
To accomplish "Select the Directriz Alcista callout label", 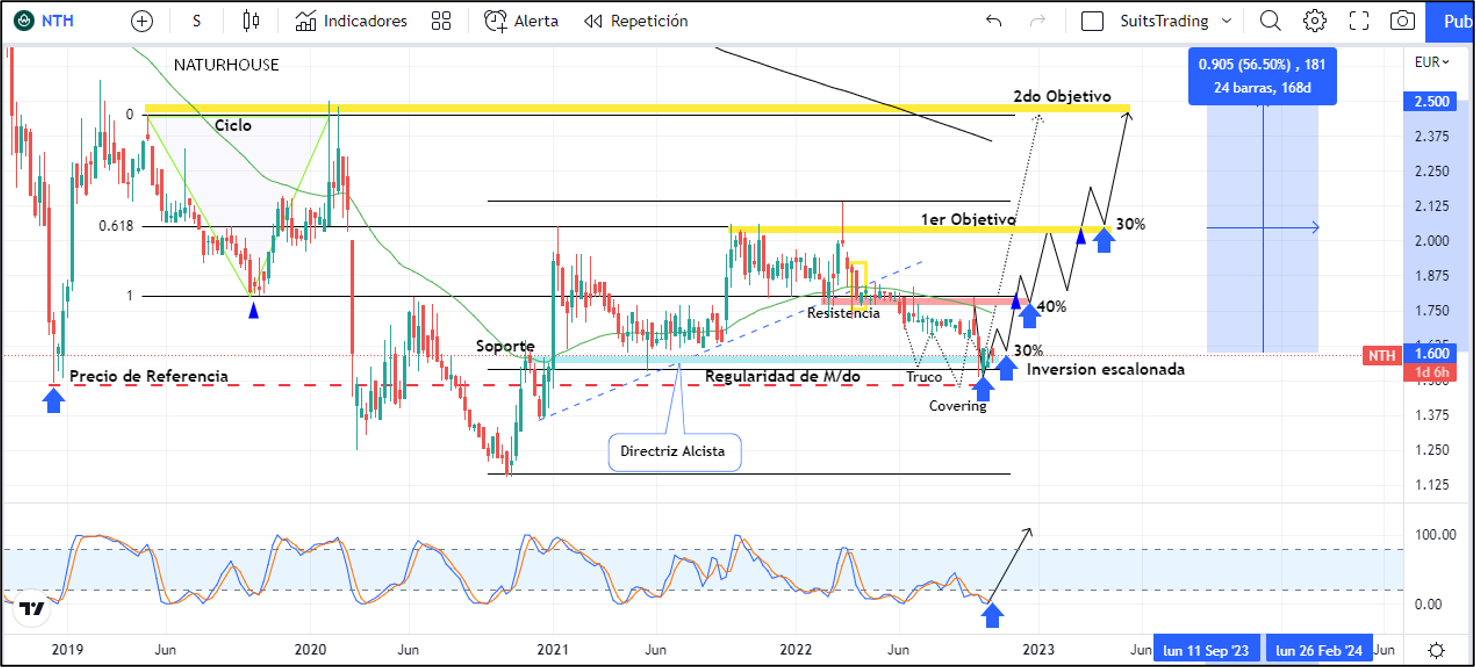I will tap(674, 452).
